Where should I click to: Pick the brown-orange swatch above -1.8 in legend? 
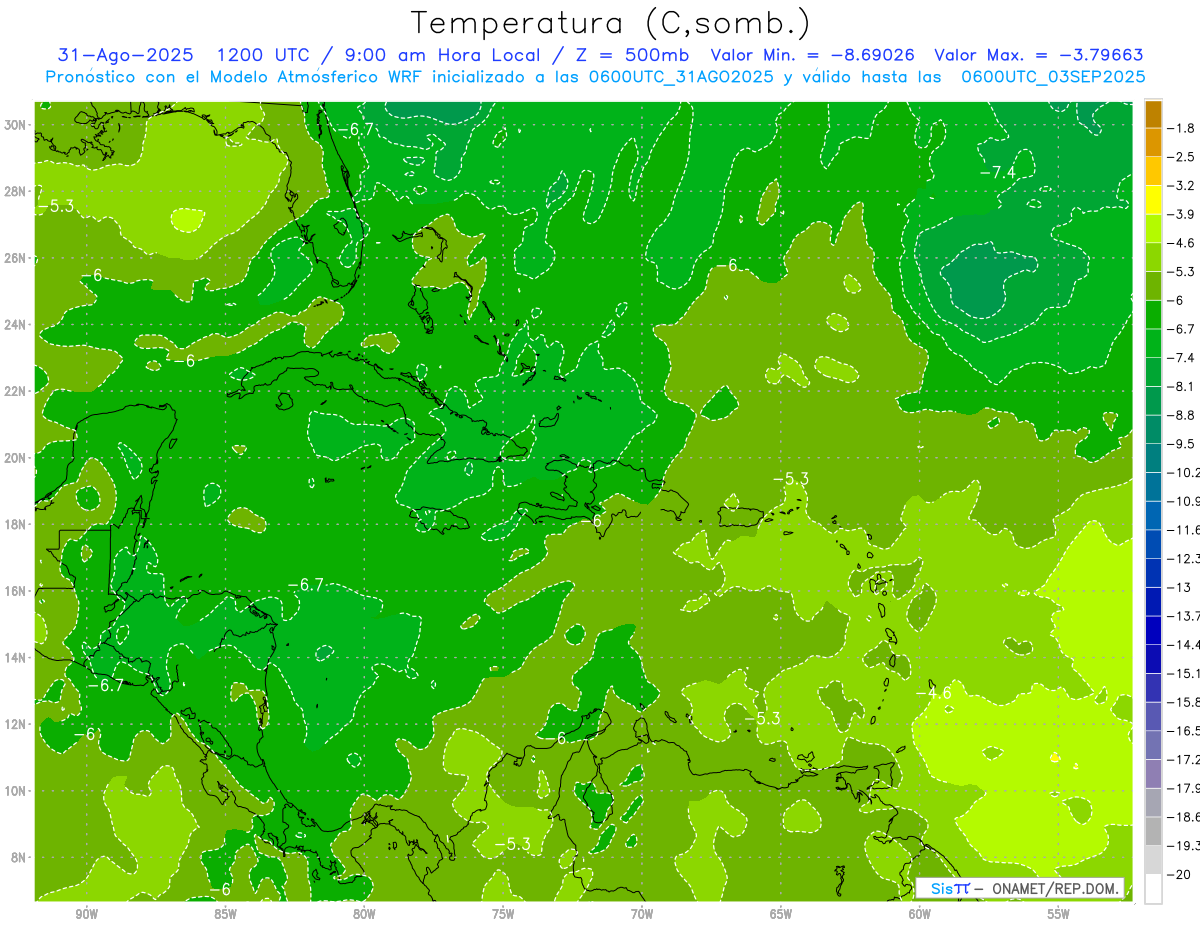tap(1153, 114)
